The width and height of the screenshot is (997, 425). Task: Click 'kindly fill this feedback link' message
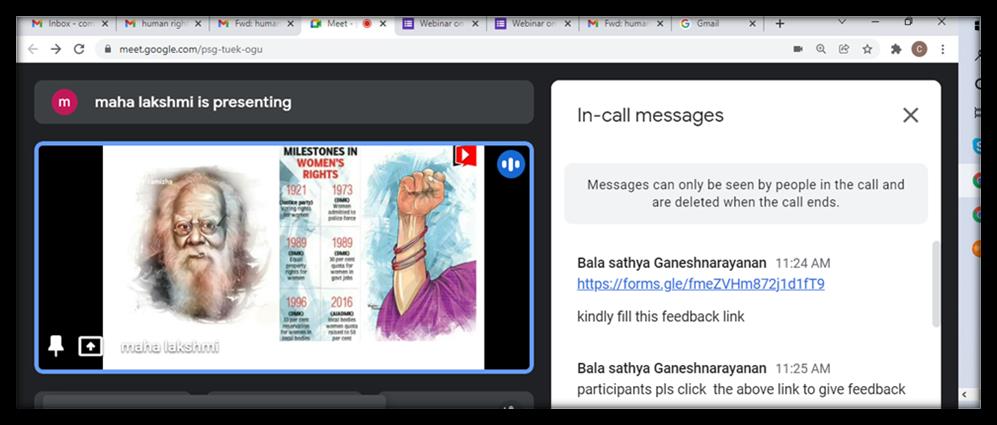point(661,316)
